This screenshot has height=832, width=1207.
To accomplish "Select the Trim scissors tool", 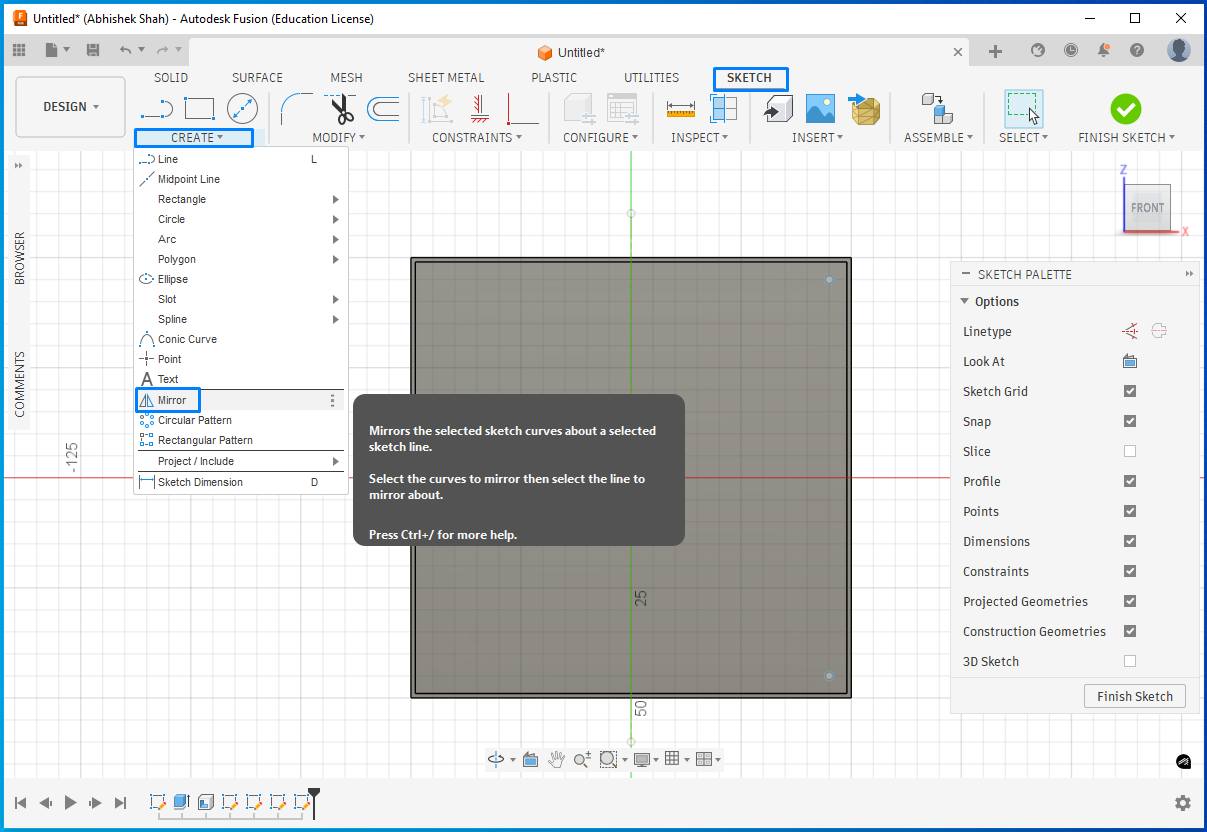I will [341, 108].
